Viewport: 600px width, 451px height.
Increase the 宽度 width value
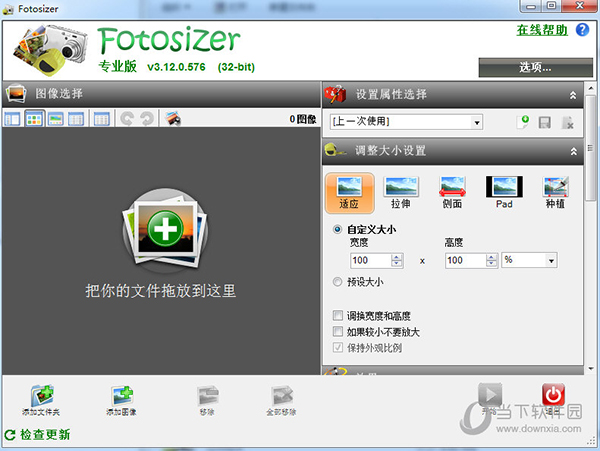(397, 257)
